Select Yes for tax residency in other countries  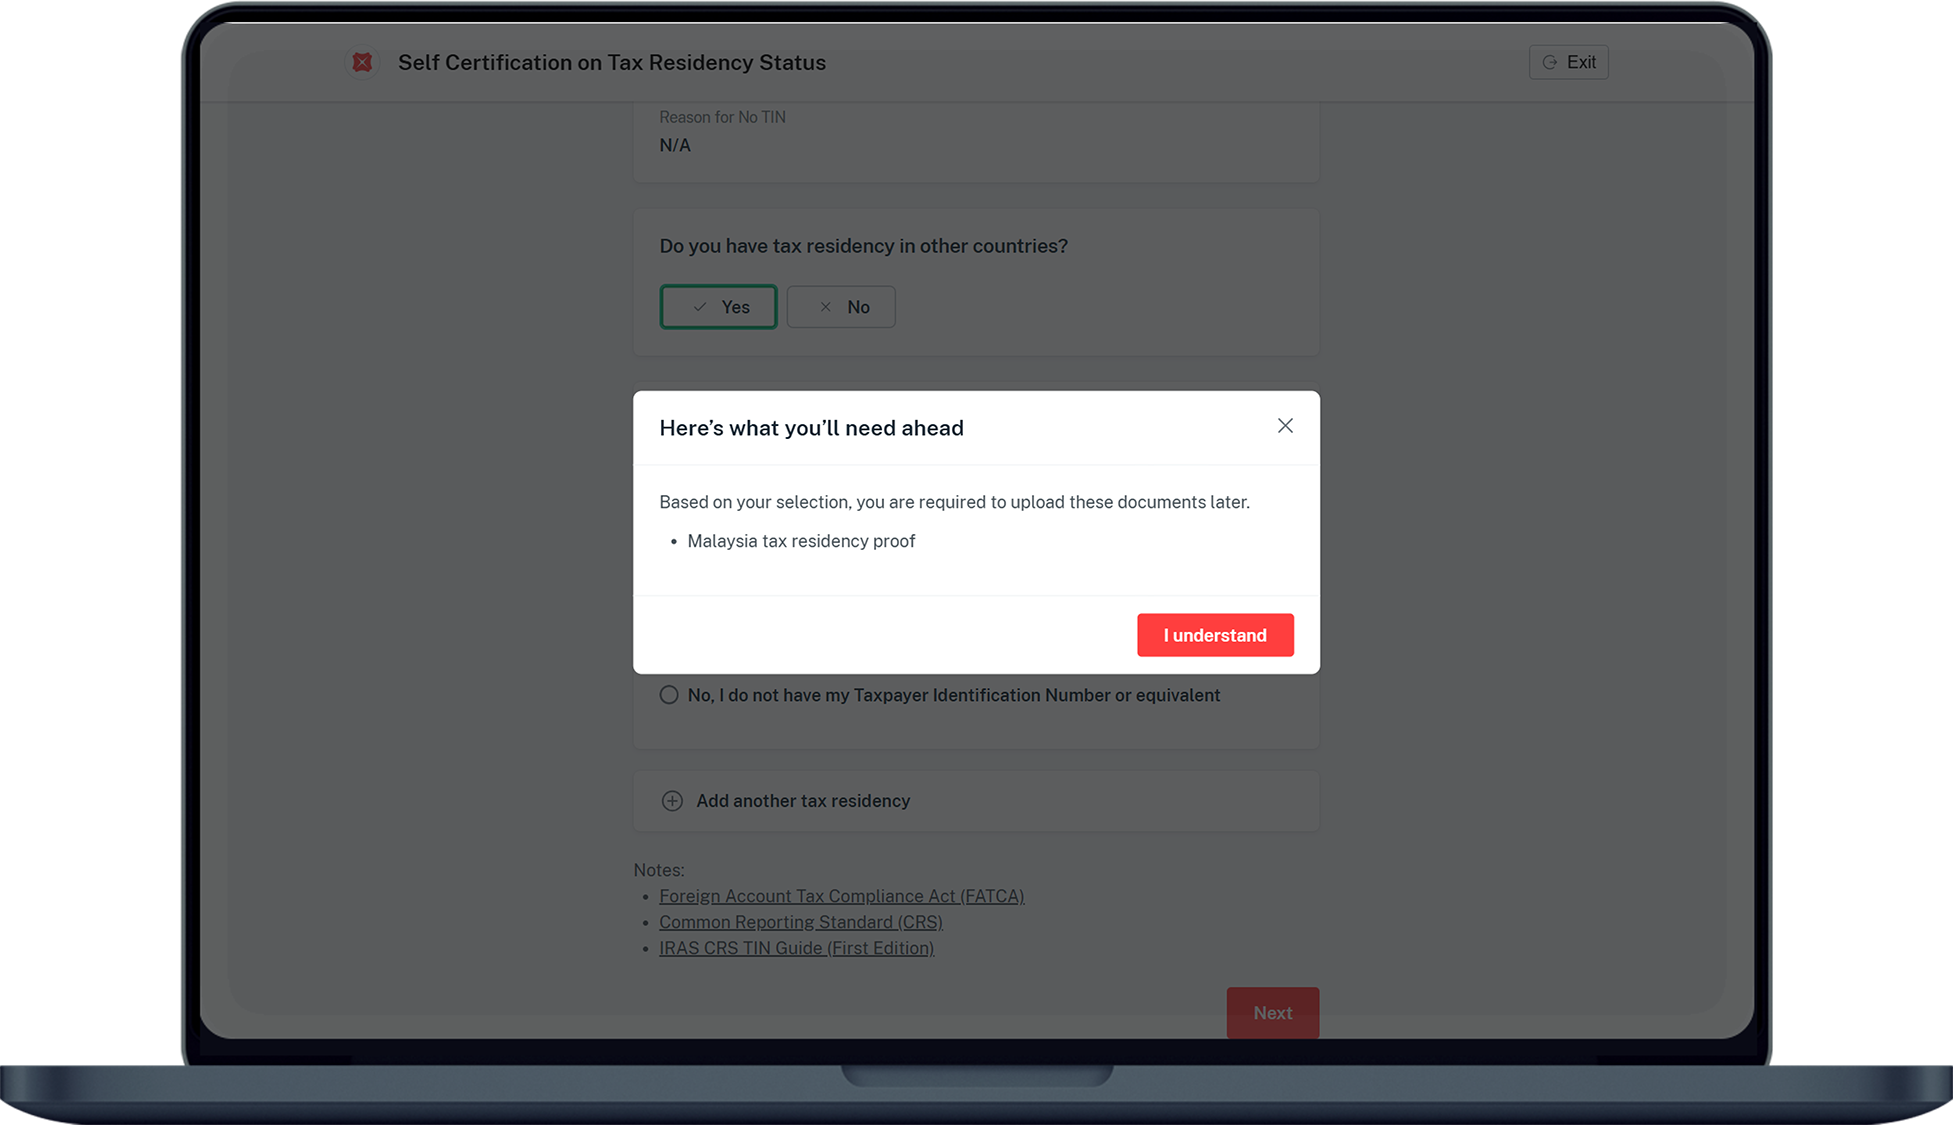pyautogui.click(x=718, y=307)
